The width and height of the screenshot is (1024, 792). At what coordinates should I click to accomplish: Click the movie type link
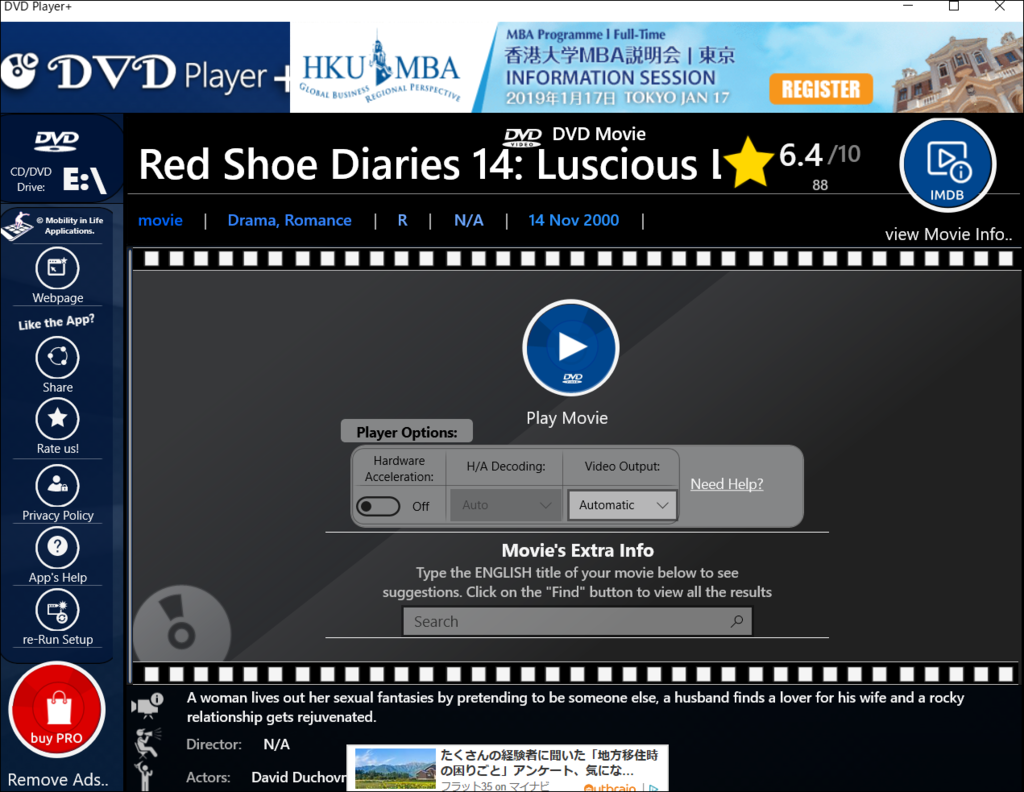(161, 220)
